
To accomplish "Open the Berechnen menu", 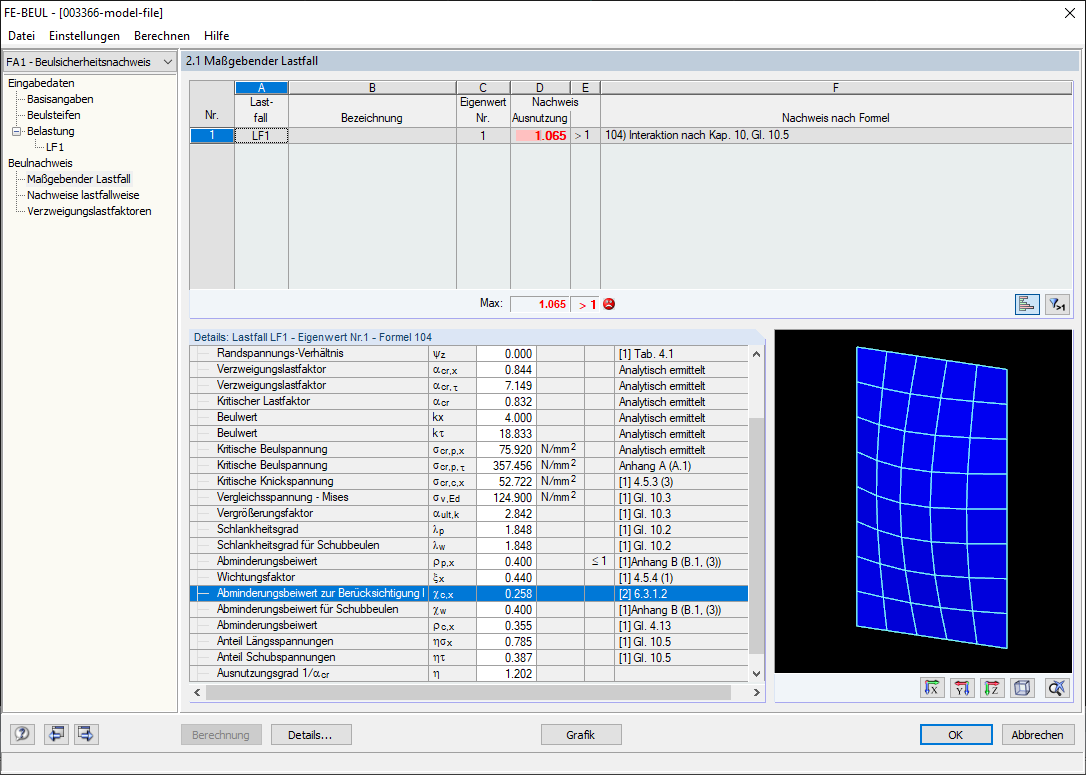I will (161, 35).
